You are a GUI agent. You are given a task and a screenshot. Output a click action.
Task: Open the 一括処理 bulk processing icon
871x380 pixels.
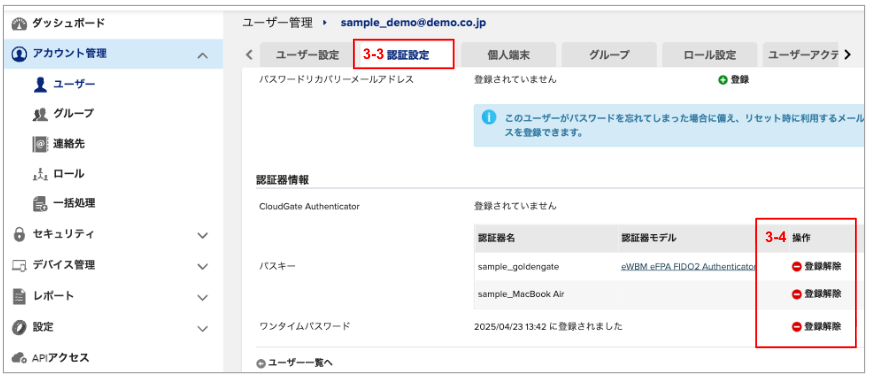(40, 204)
